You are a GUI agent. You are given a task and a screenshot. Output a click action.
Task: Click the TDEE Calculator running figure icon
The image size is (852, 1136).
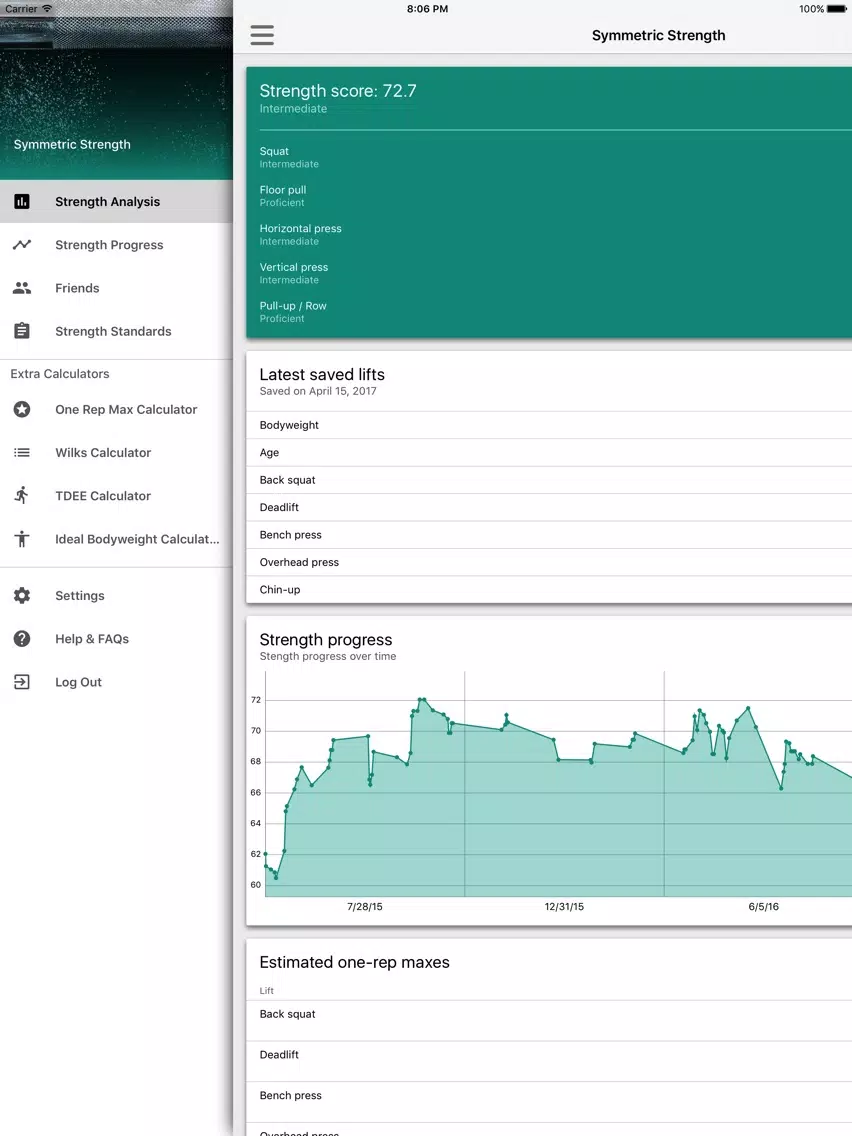pos(22,496)
